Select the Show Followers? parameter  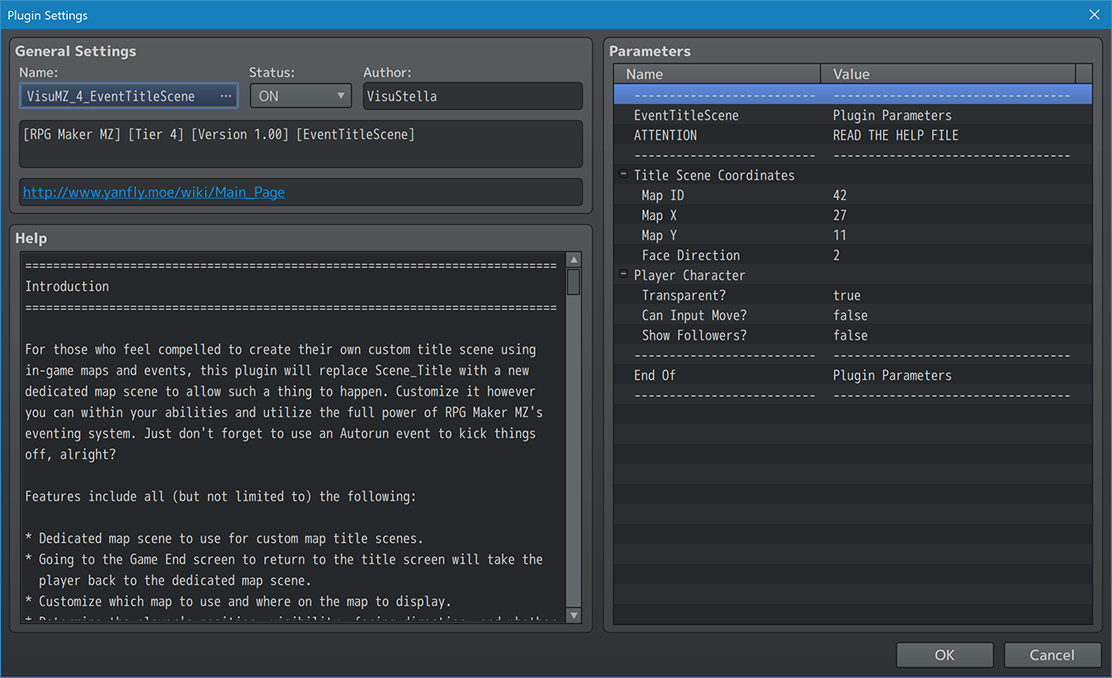click(x=852, y=335)
